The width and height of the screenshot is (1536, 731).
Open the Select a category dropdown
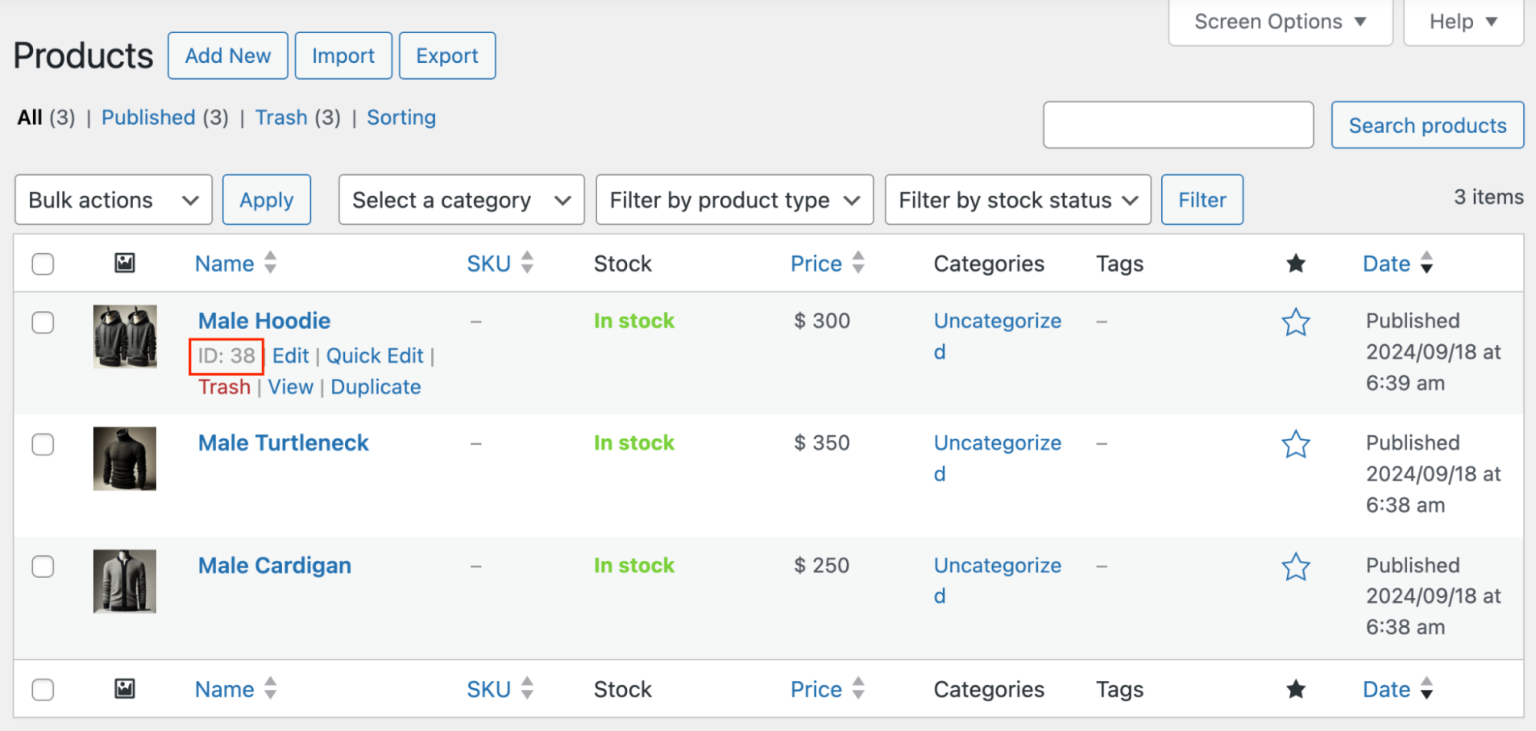click(461, 199)
